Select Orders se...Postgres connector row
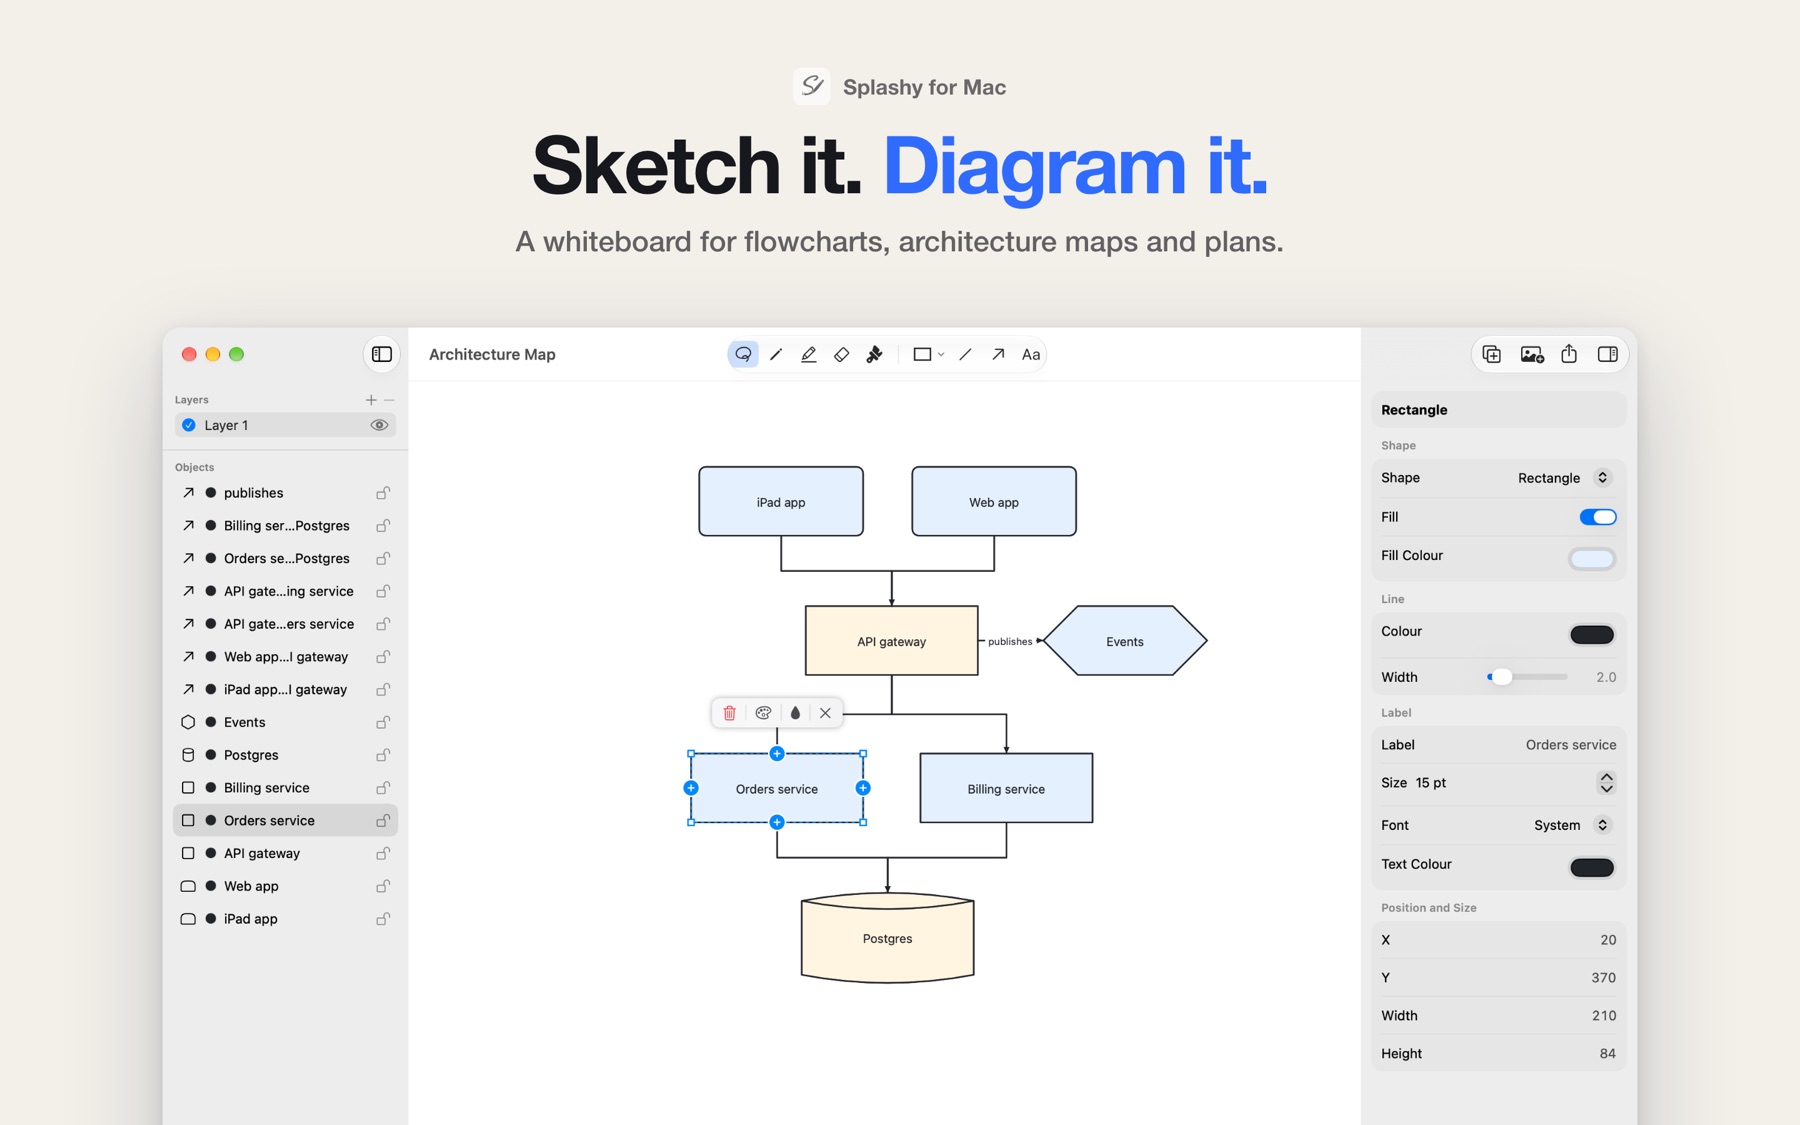1800x1125 pixels. pyautogui.click(x=285, y=559)
